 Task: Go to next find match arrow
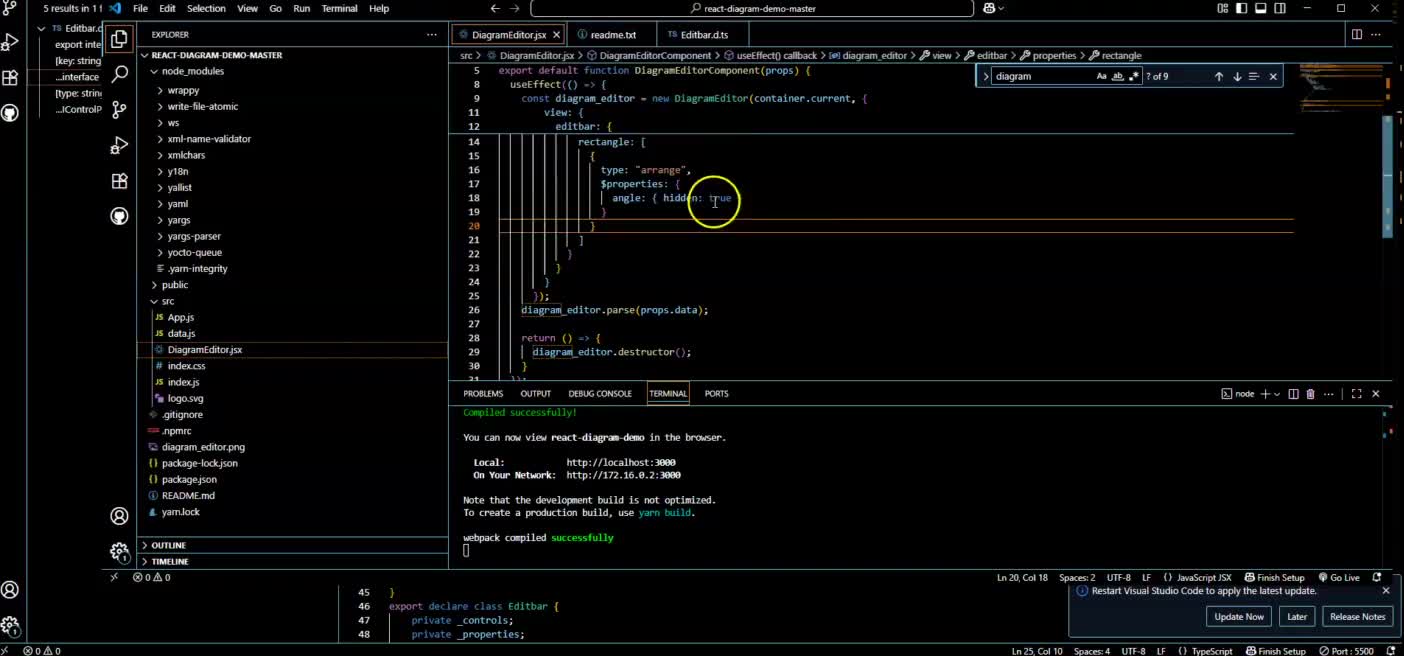tap(1237, 76)
